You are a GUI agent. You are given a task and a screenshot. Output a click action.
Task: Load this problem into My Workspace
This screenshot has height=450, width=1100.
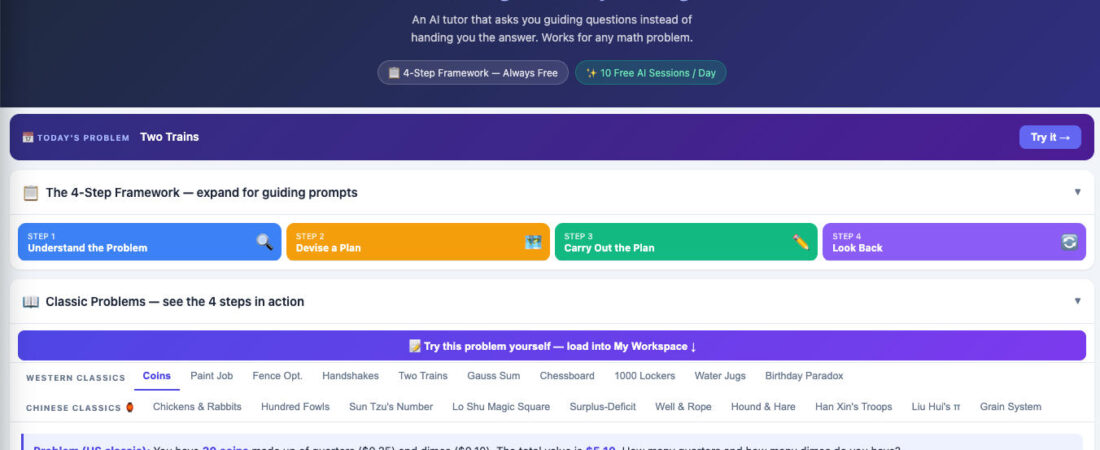coord(552,346)
